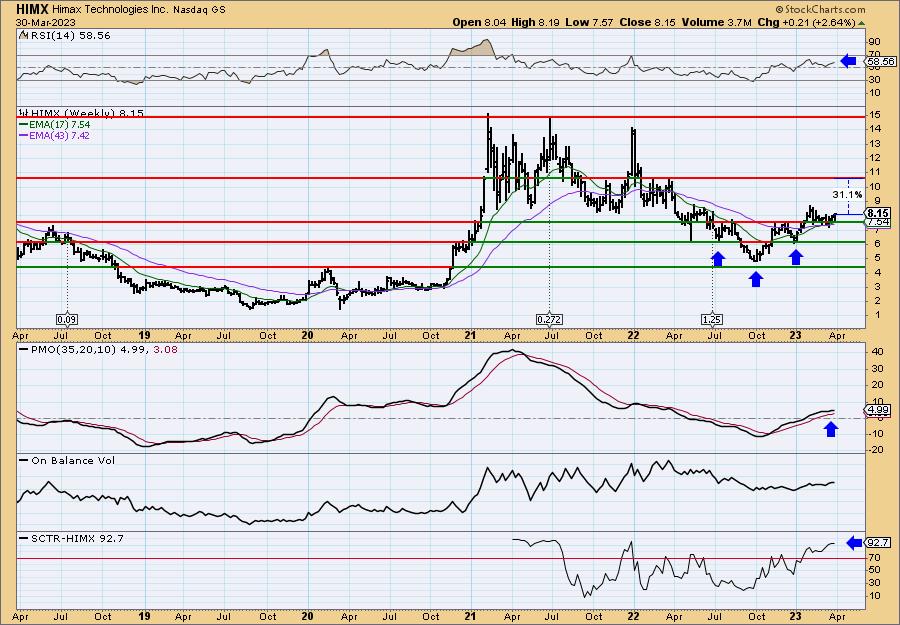Click the 92.7 SCTR axis value tag
Screen dimensions: 900x625
pyautogui.click(x=879, y=542)
